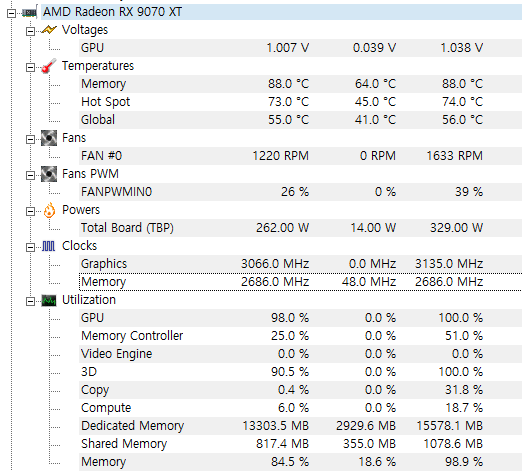Click the Clocks waveform icon
This screenshot has height=471, width=522.
click(49, 246)
